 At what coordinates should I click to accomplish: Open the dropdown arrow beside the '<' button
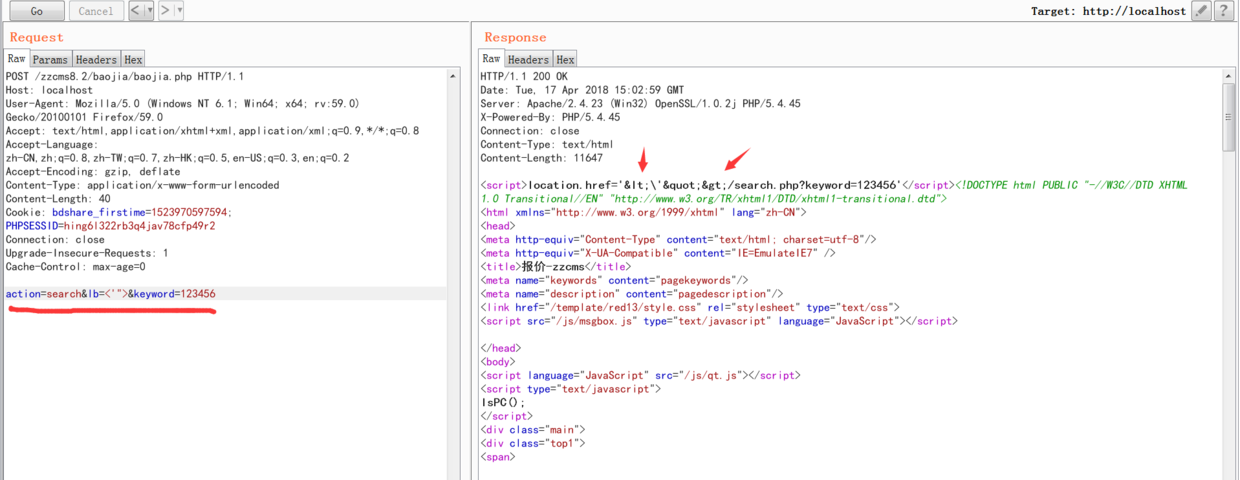[x=149, y=11]
